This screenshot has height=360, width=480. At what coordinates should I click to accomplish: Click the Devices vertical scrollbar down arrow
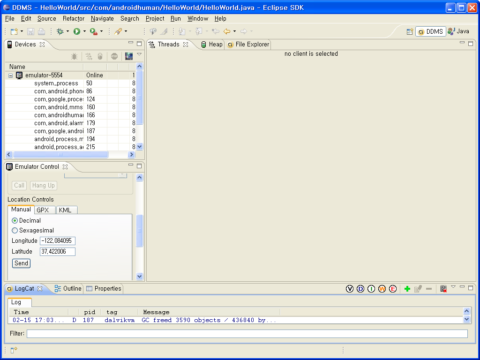pyautogui.click(x=140, y=147)
